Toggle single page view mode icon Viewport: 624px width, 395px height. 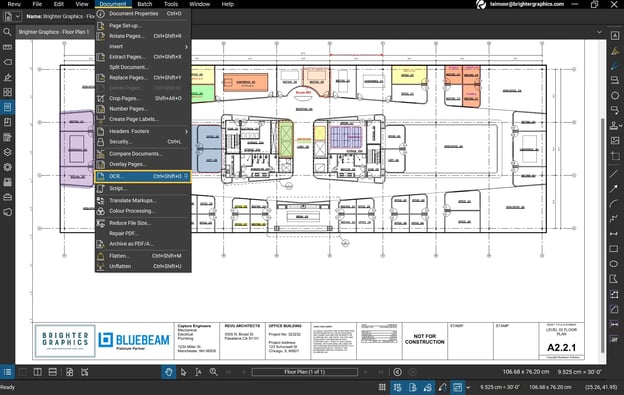(23, 372)
